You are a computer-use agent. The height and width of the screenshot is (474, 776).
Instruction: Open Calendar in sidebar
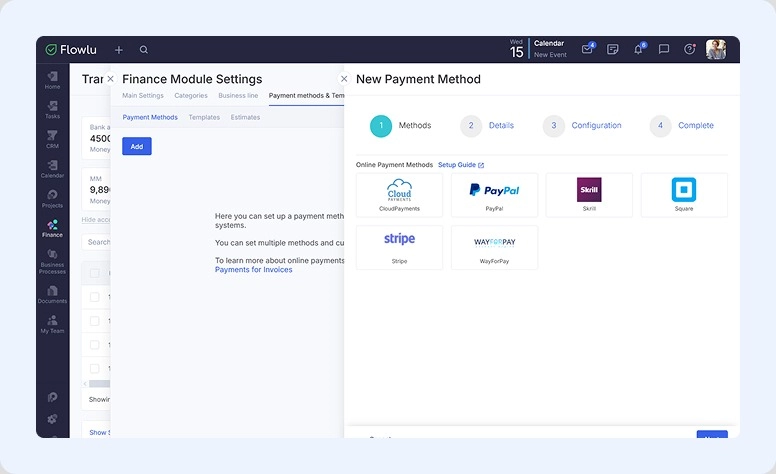click(x=52, y=169)
